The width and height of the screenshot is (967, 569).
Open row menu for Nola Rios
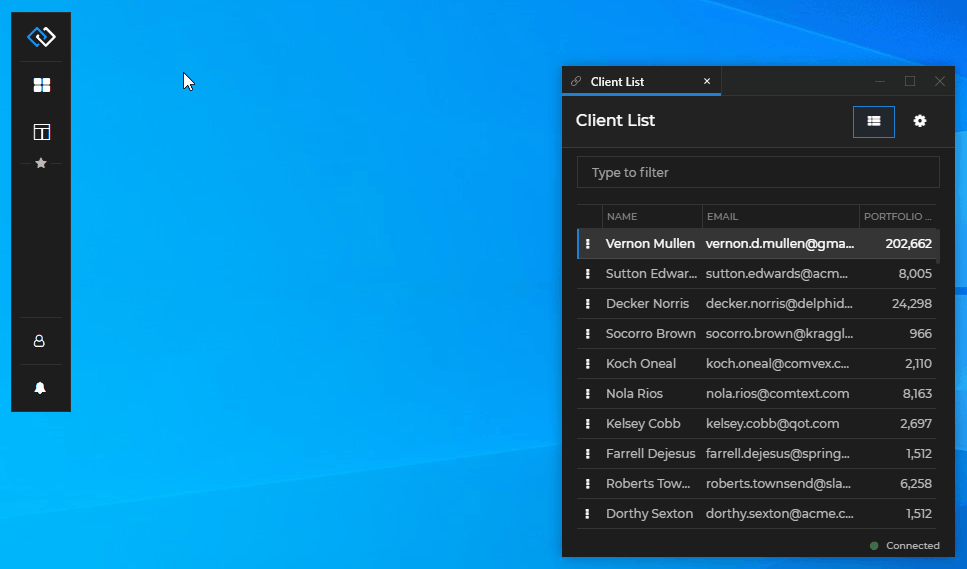[588, 394]
